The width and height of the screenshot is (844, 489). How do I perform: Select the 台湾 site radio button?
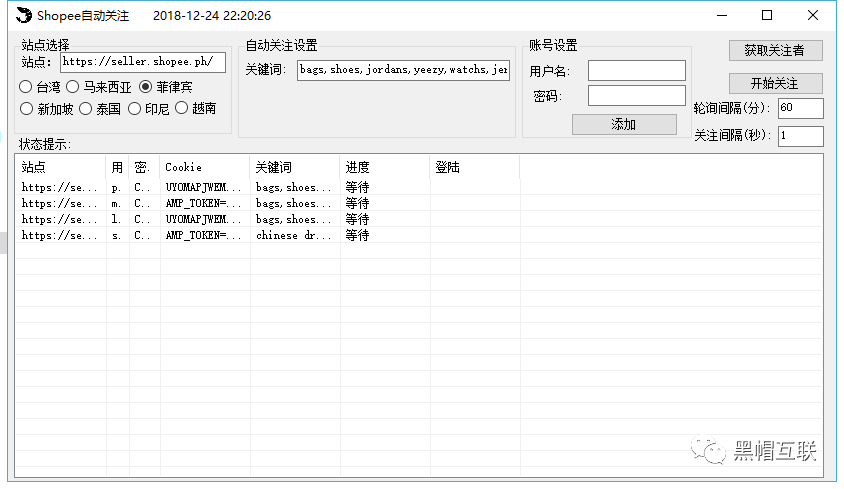pyautogui.click(x=25, y=87)
